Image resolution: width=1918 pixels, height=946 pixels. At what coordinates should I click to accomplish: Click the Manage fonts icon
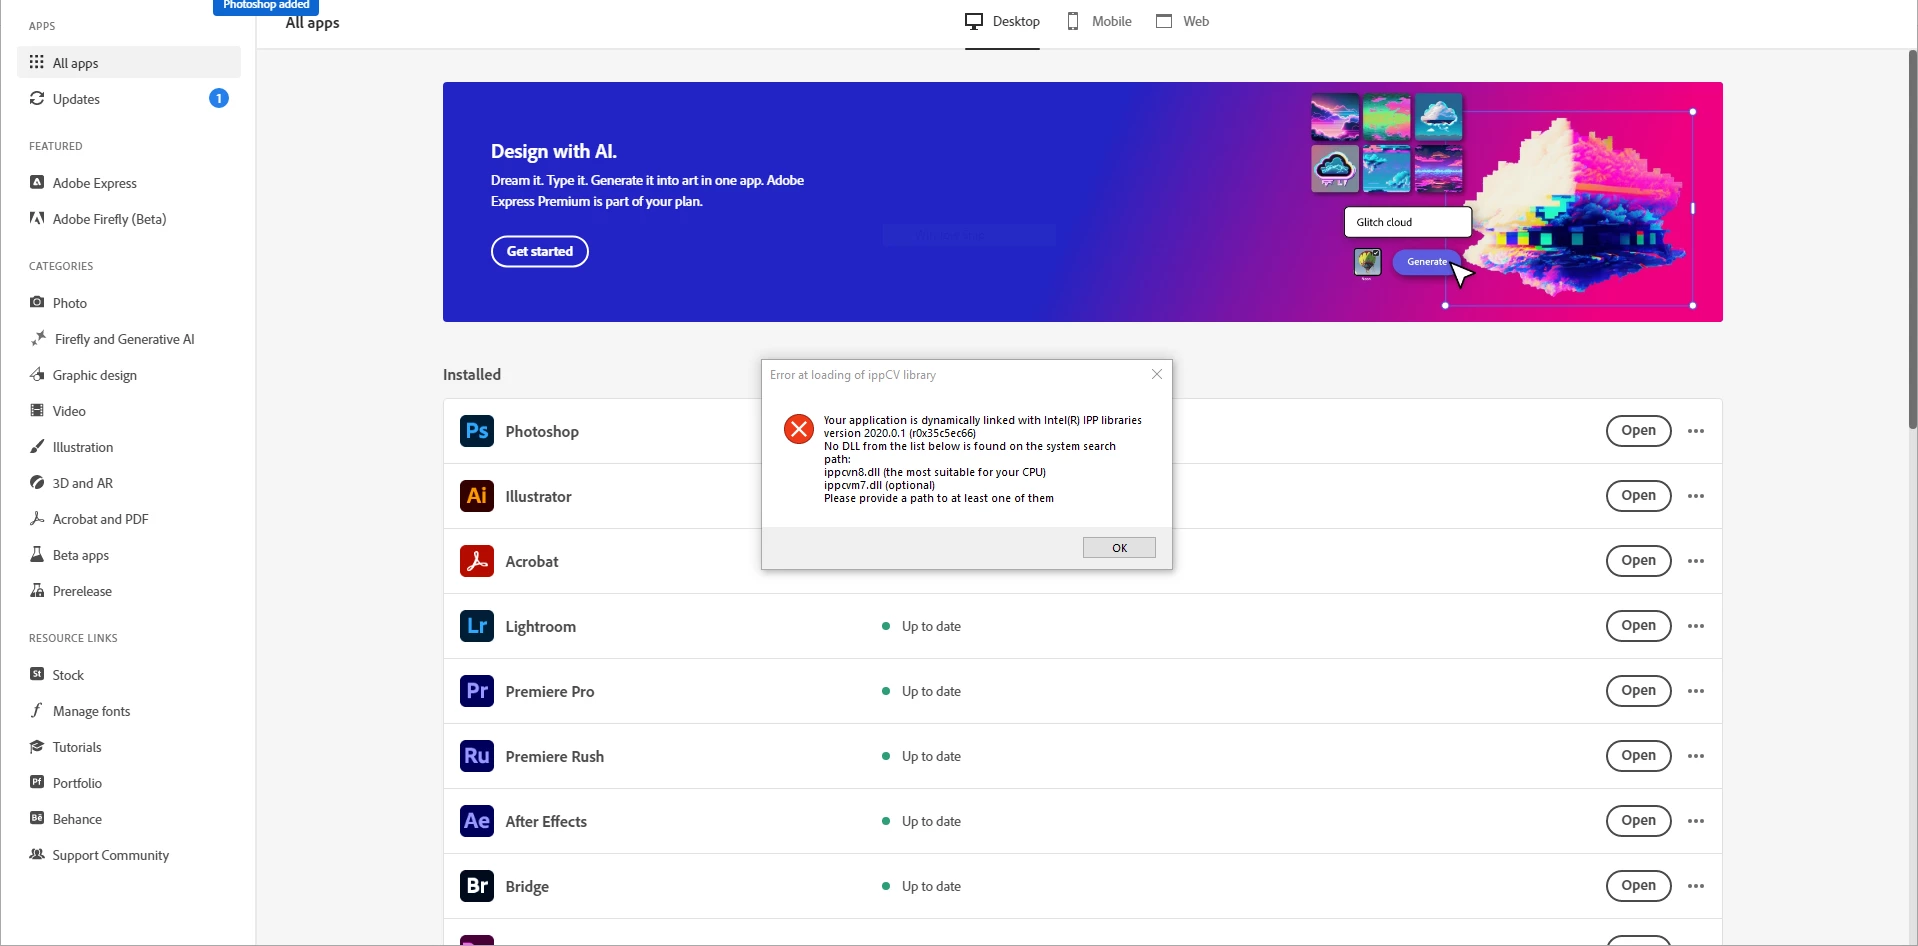click(37, 710)
